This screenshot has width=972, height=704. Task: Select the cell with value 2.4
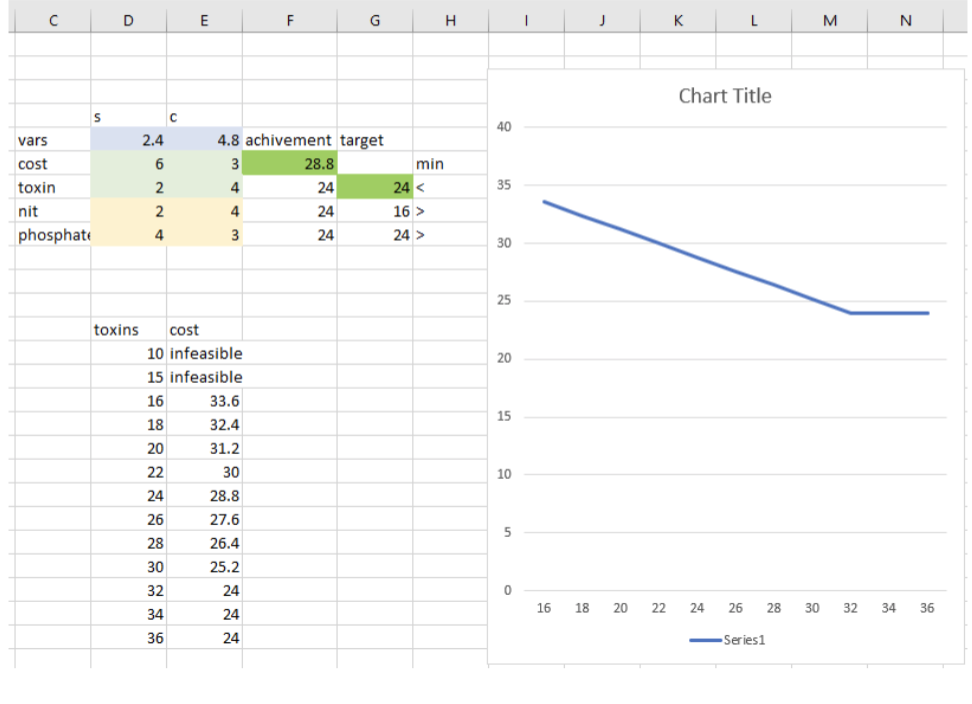[x=128, y=140]
